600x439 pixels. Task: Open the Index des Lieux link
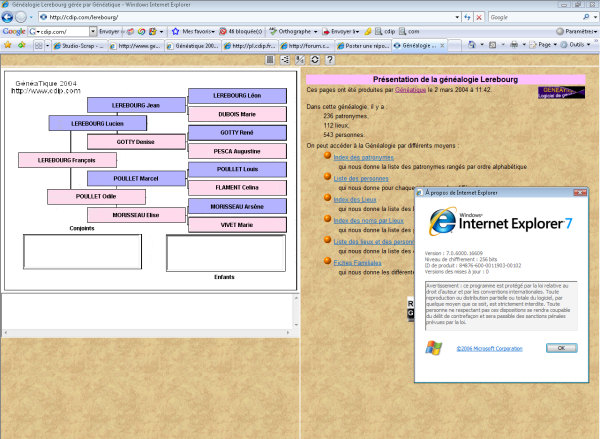click(x=355, y=199)
